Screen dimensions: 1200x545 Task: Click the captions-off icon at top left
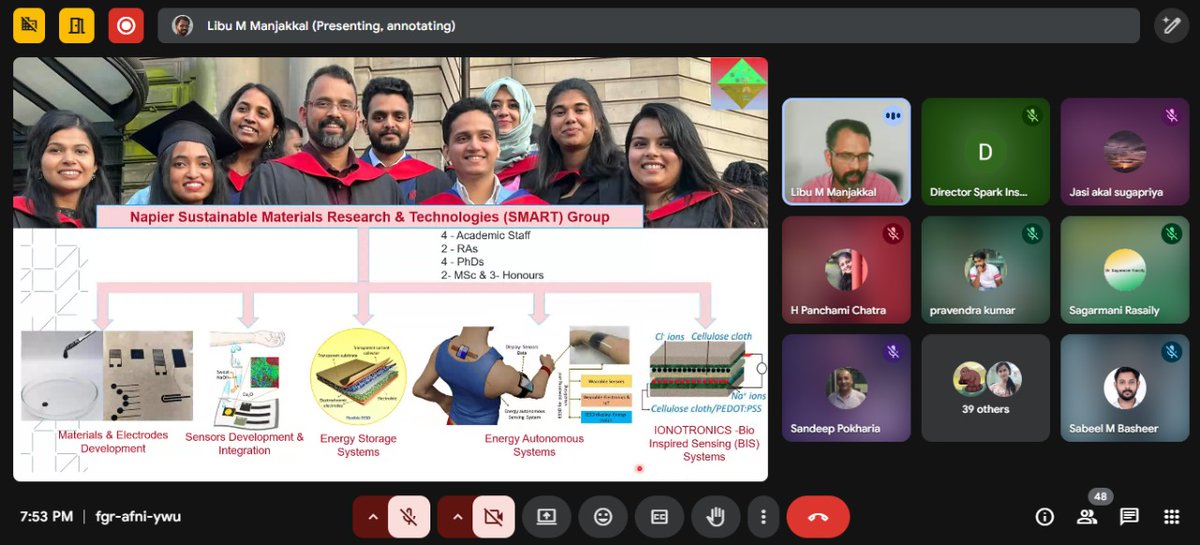[x=29, y=25]
